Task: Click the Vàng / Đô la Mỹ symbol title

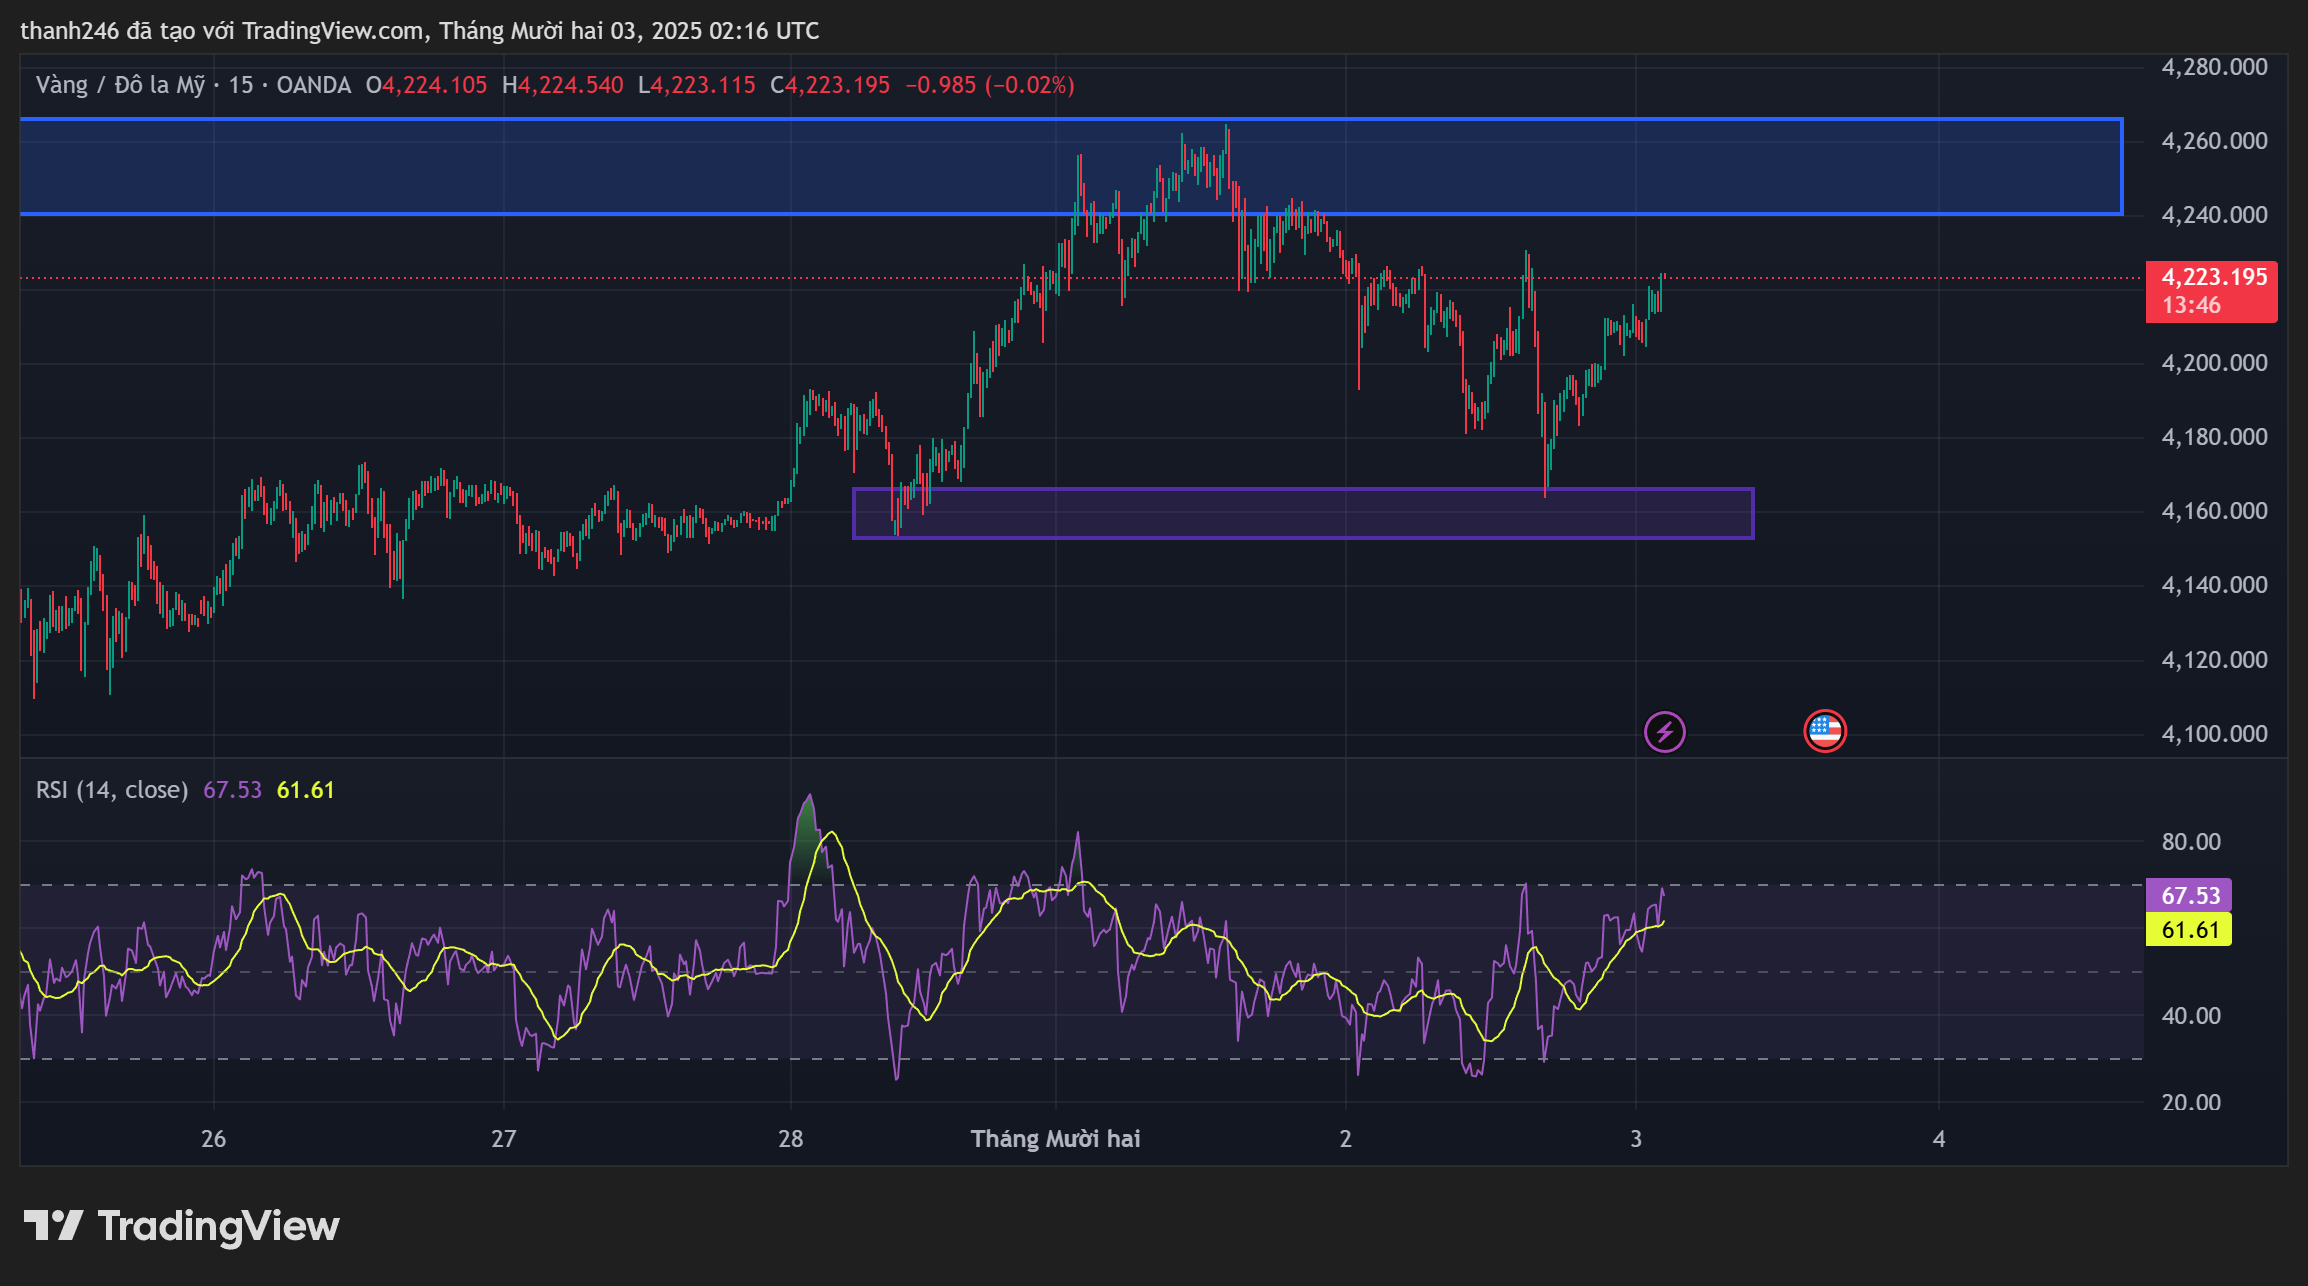Action: 120,85
